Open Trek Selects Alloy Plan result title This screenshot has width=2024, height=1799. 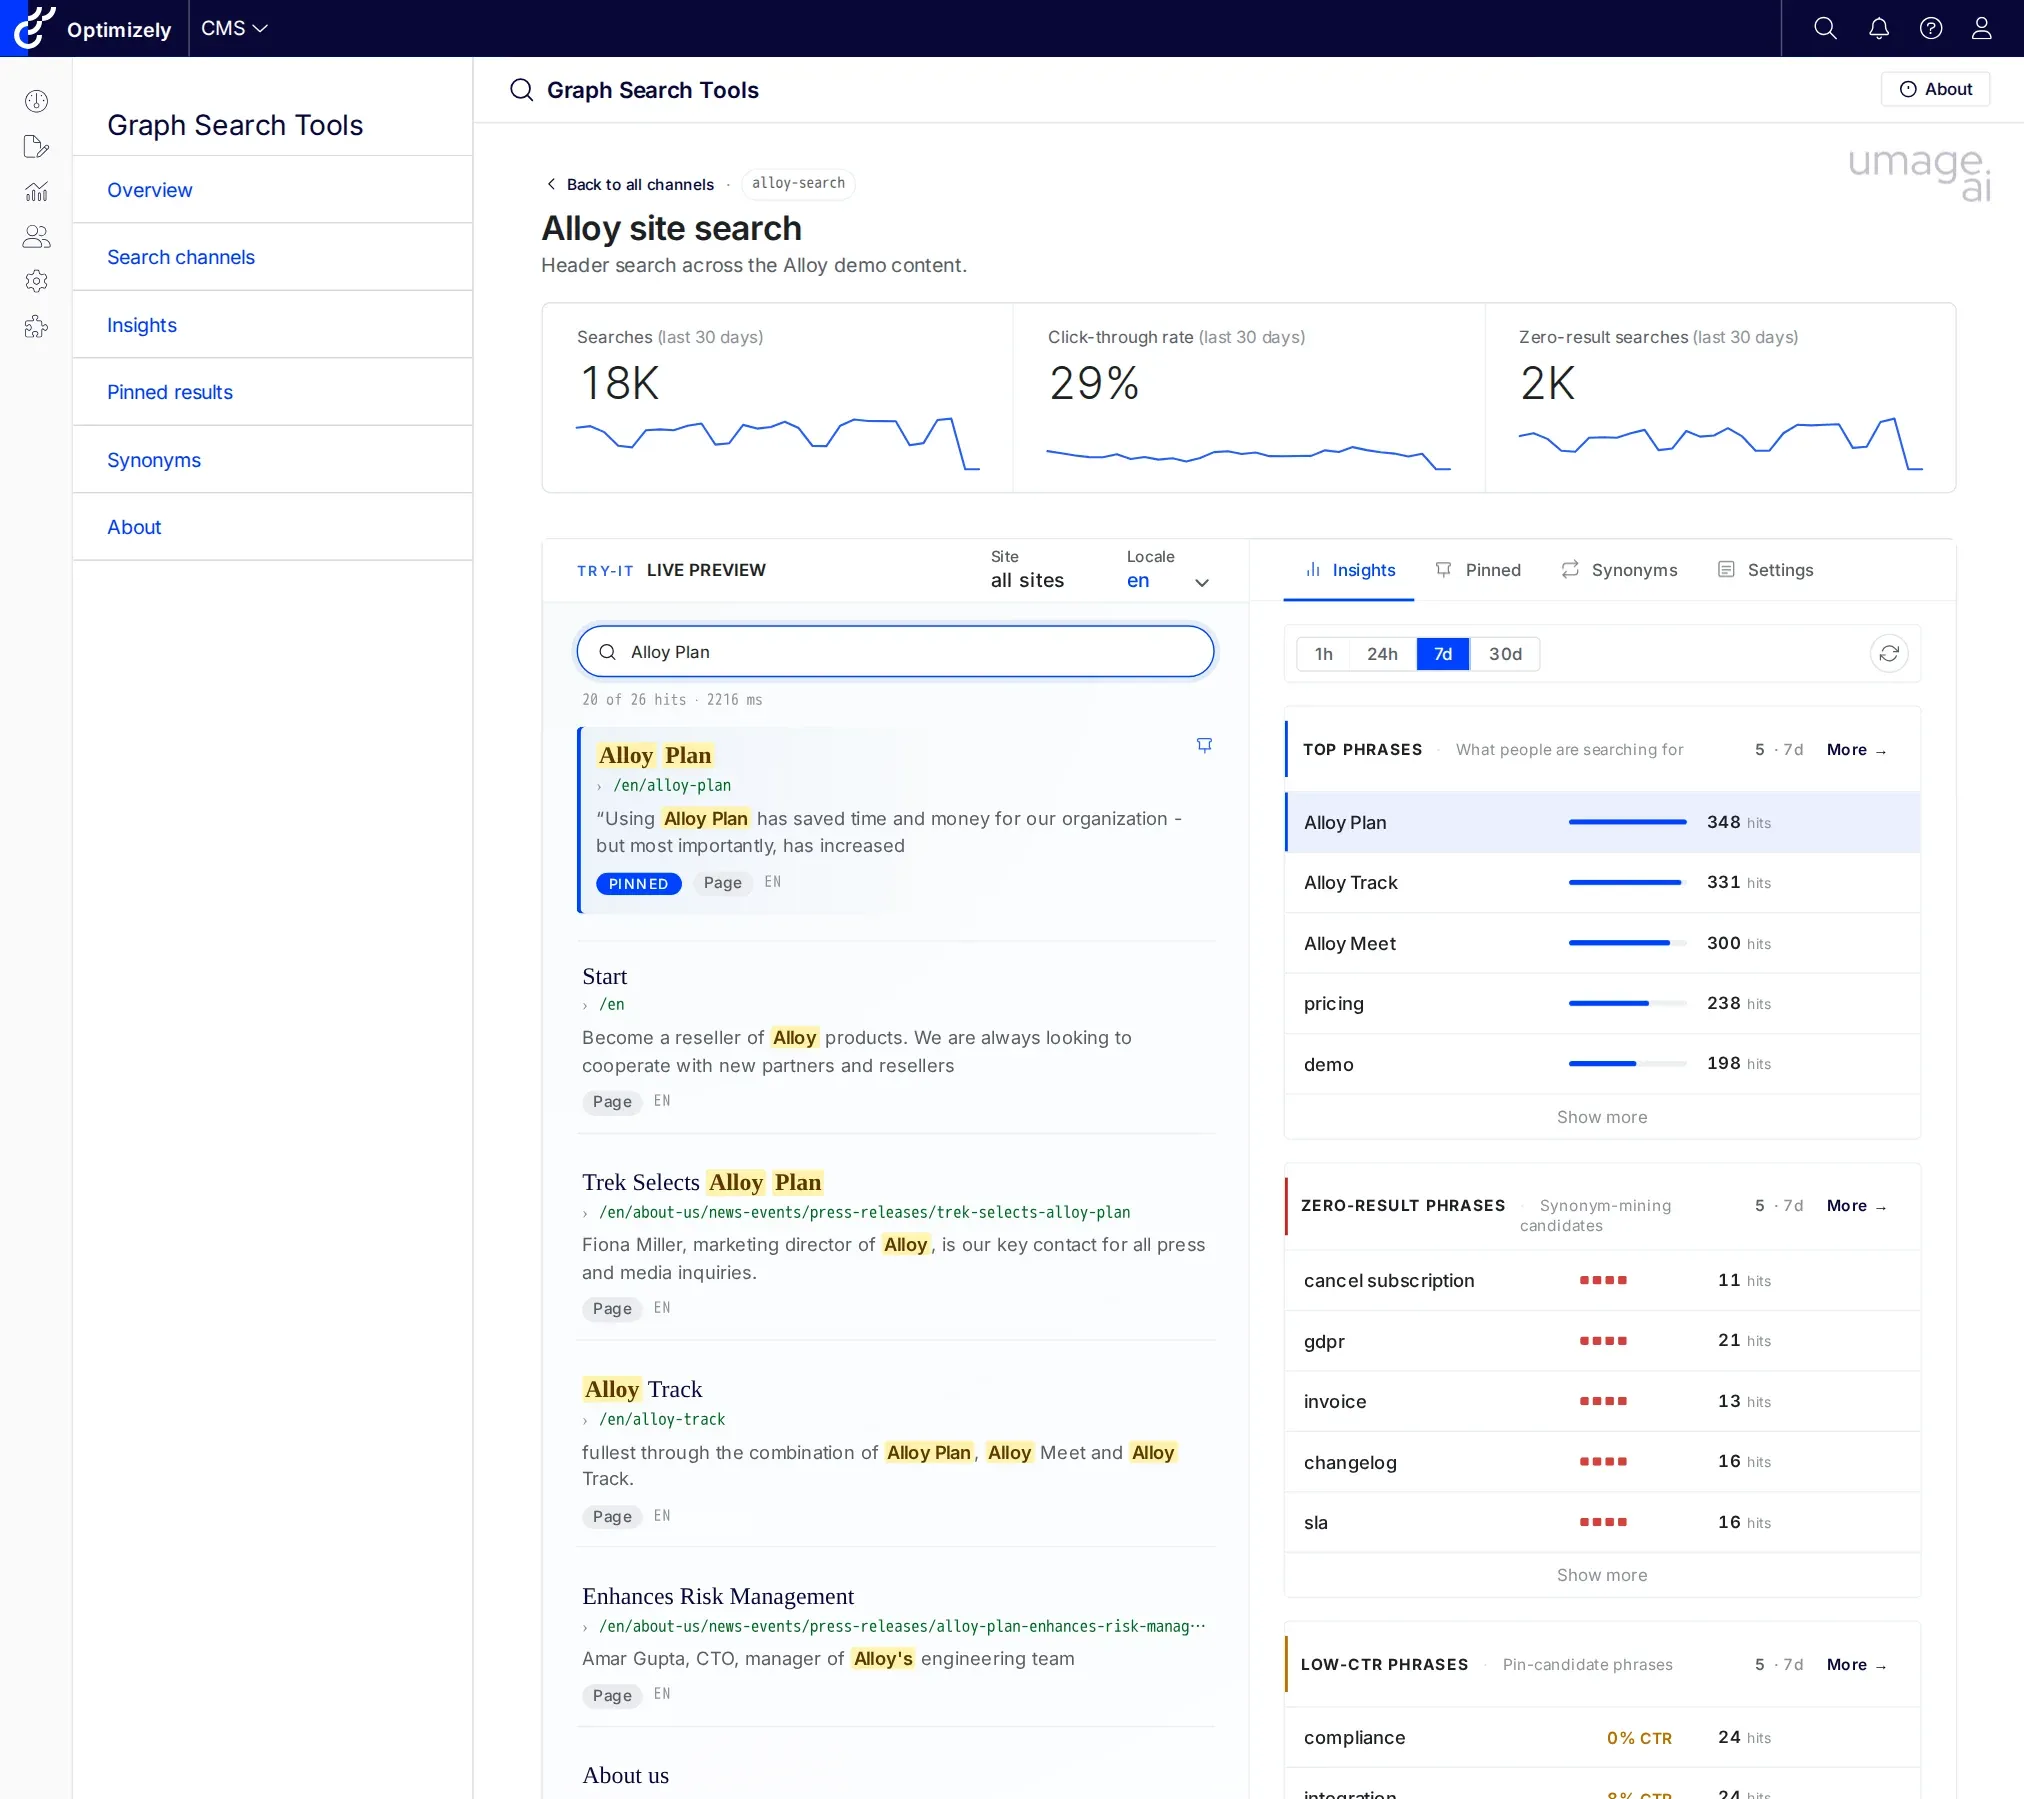[x=702, y=1182]
